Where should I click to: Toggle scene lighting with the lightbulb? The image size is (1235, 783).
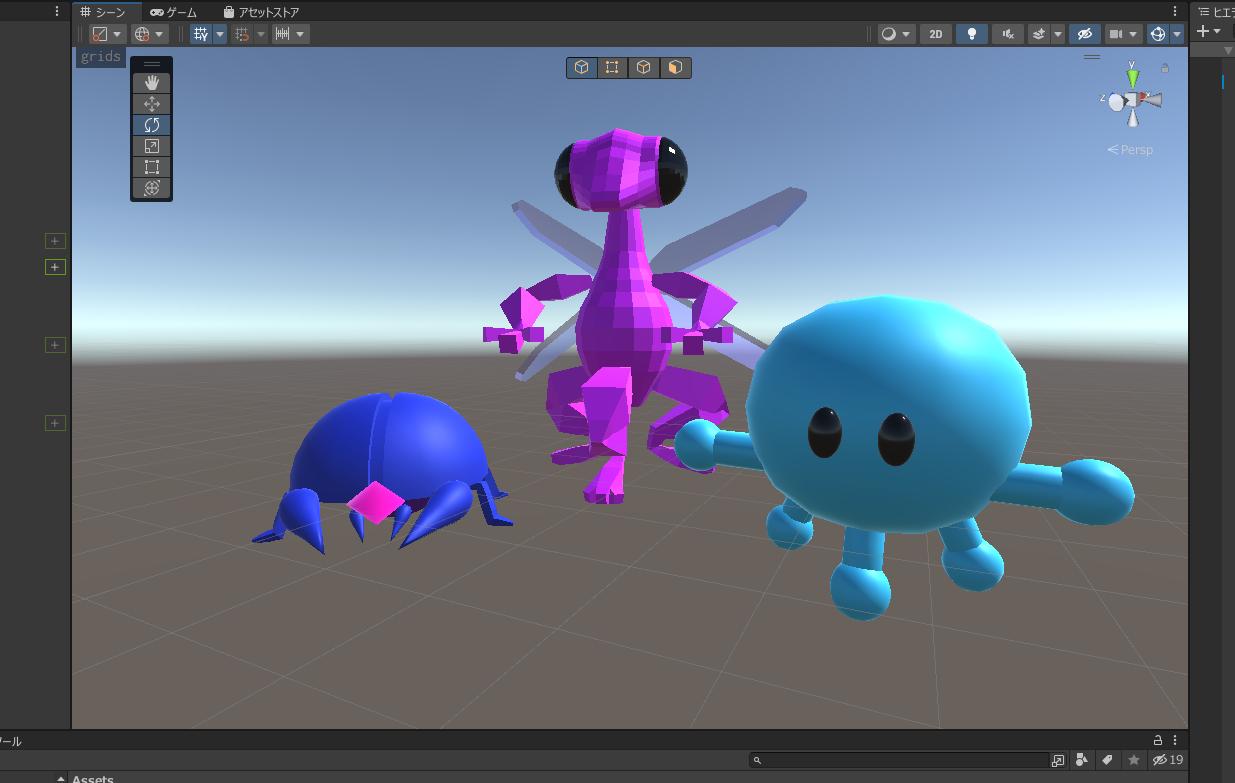(x=971, y=34)
